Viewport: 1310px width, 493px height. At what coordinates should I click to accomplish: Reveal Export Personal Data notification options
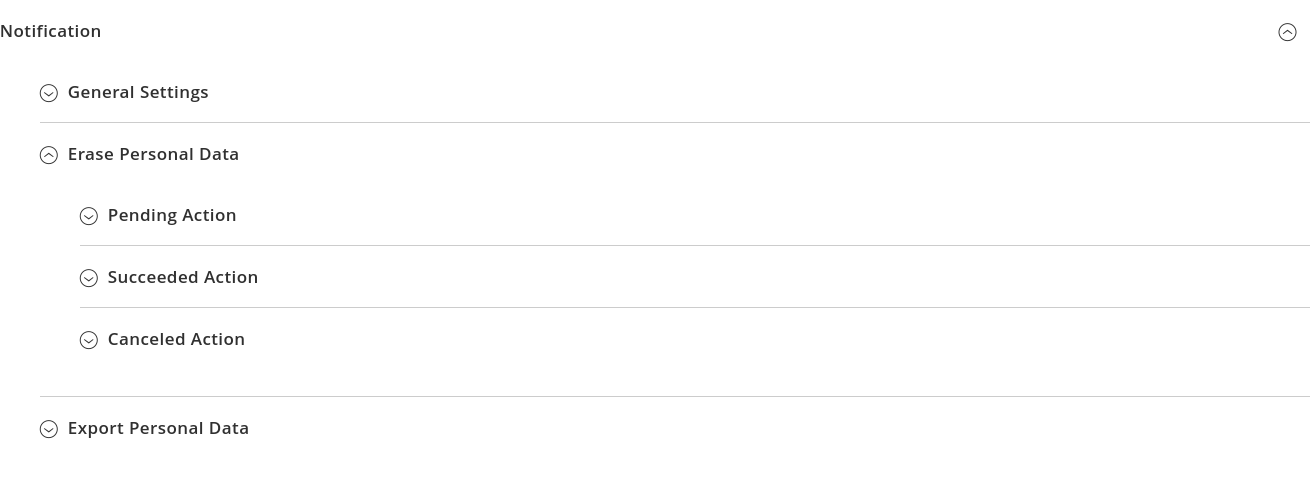(x=675, y=428)
